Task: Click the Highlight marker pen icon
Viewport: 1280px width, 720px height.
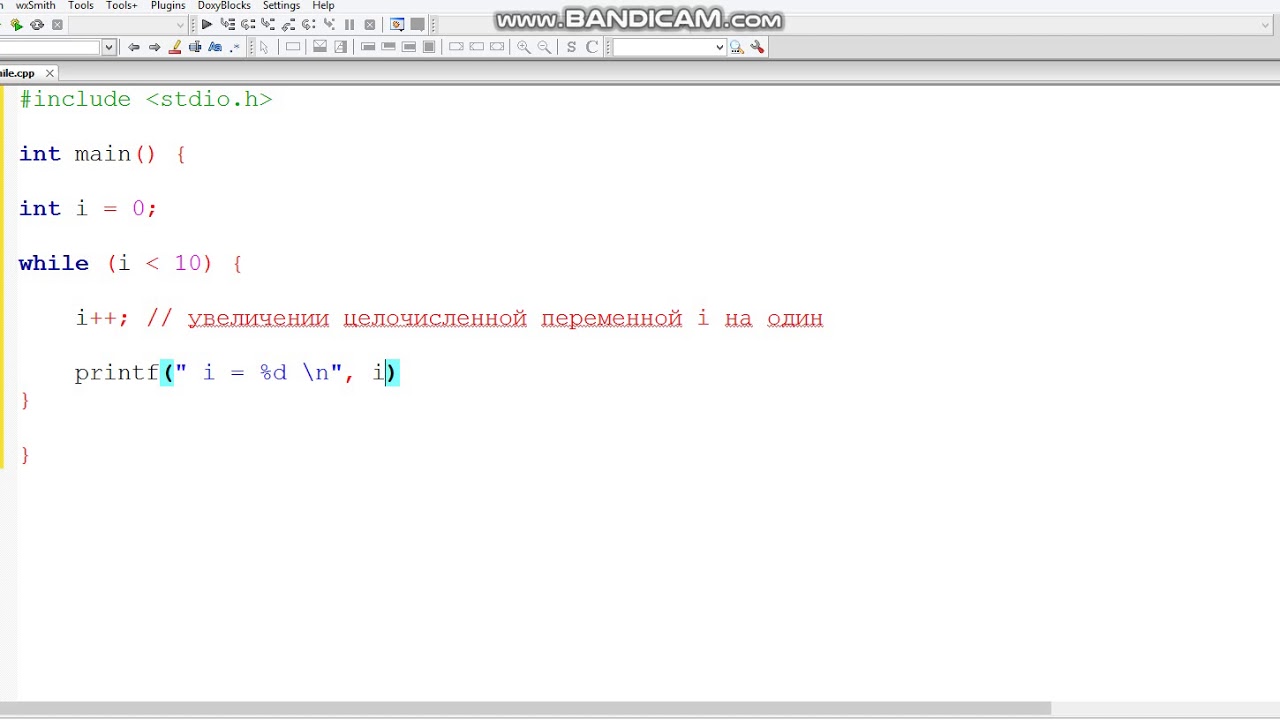Action: [x=175, y=47]
